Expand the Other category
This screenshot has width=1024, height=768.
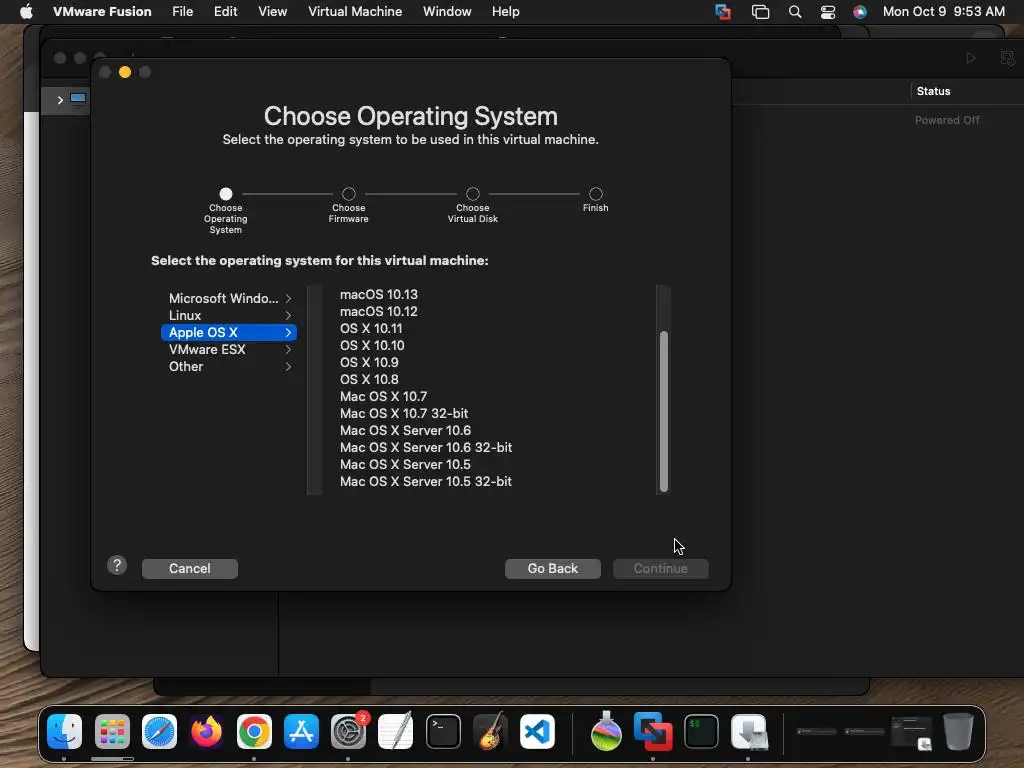pyautogui.click(x=229, y=366)
